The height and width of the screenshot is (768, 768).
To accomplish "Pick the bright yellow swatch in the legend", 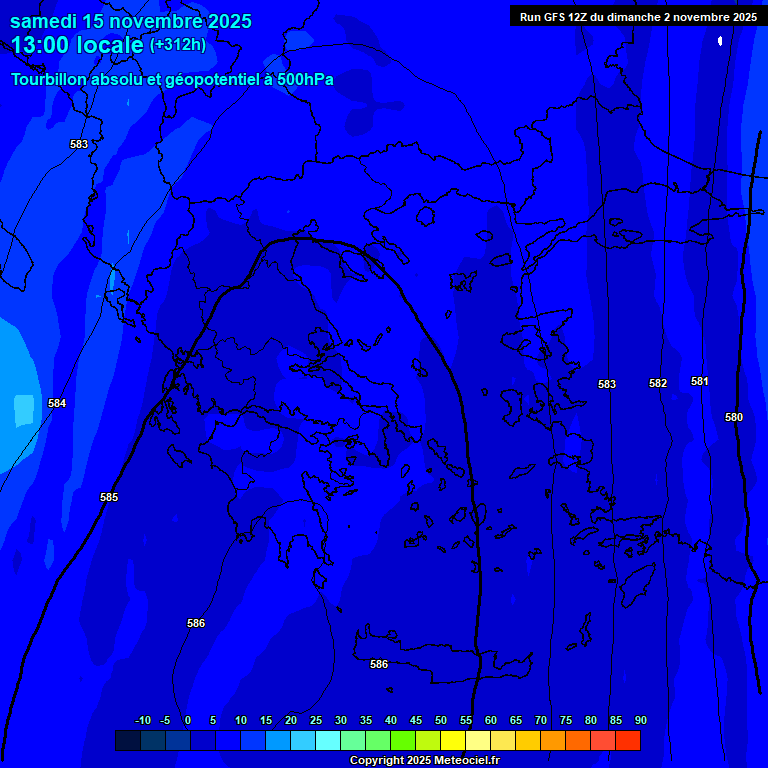I will (453, 741).
